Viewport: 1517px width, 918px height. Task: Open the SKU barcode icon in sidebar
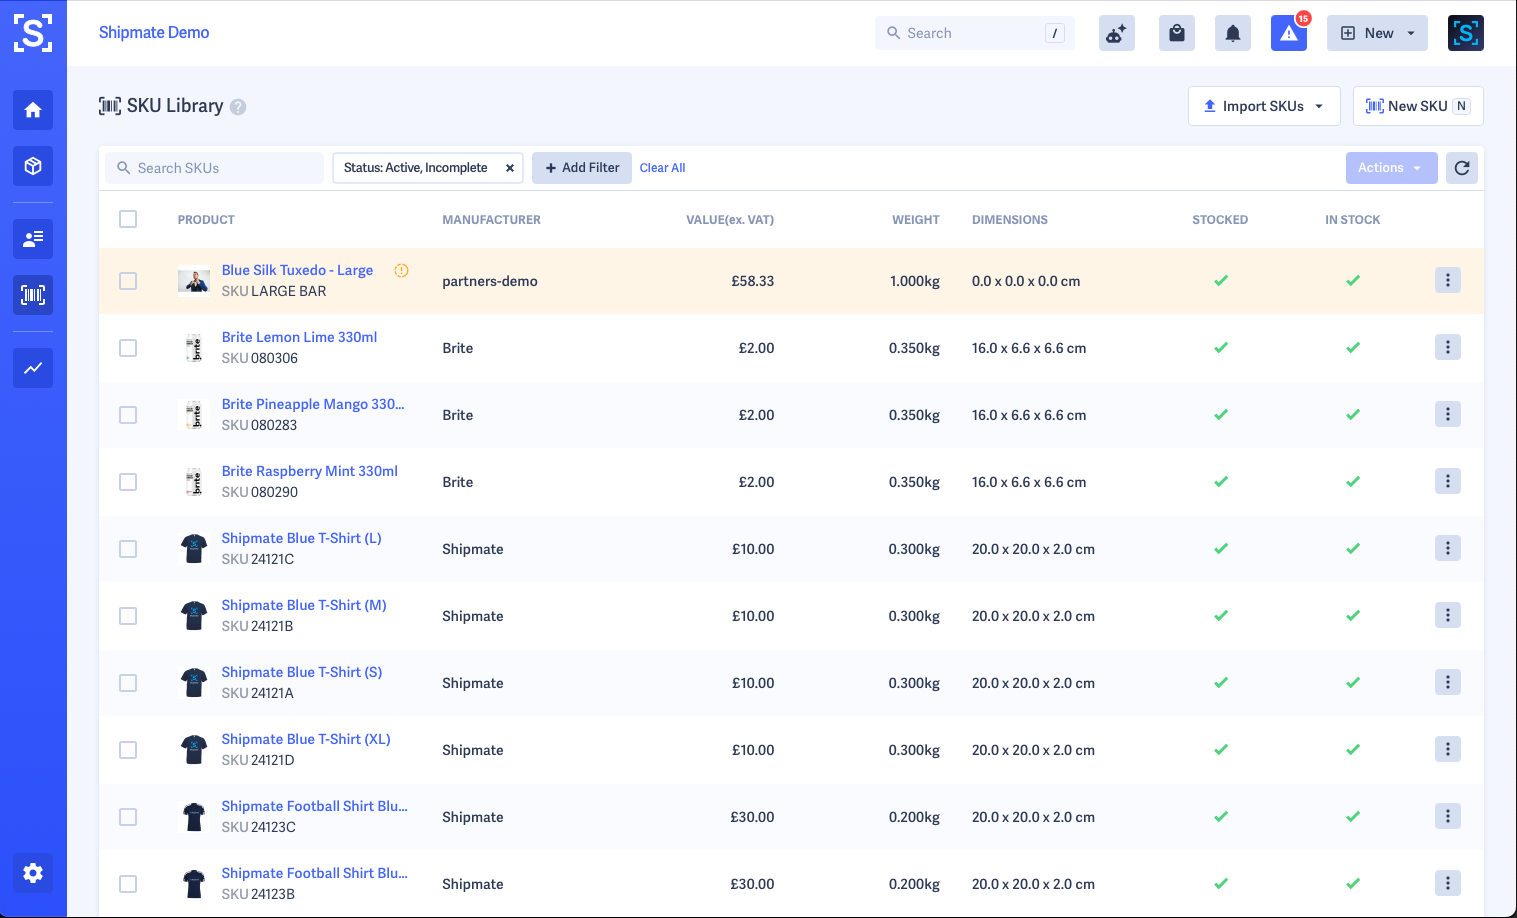[33, 295]
